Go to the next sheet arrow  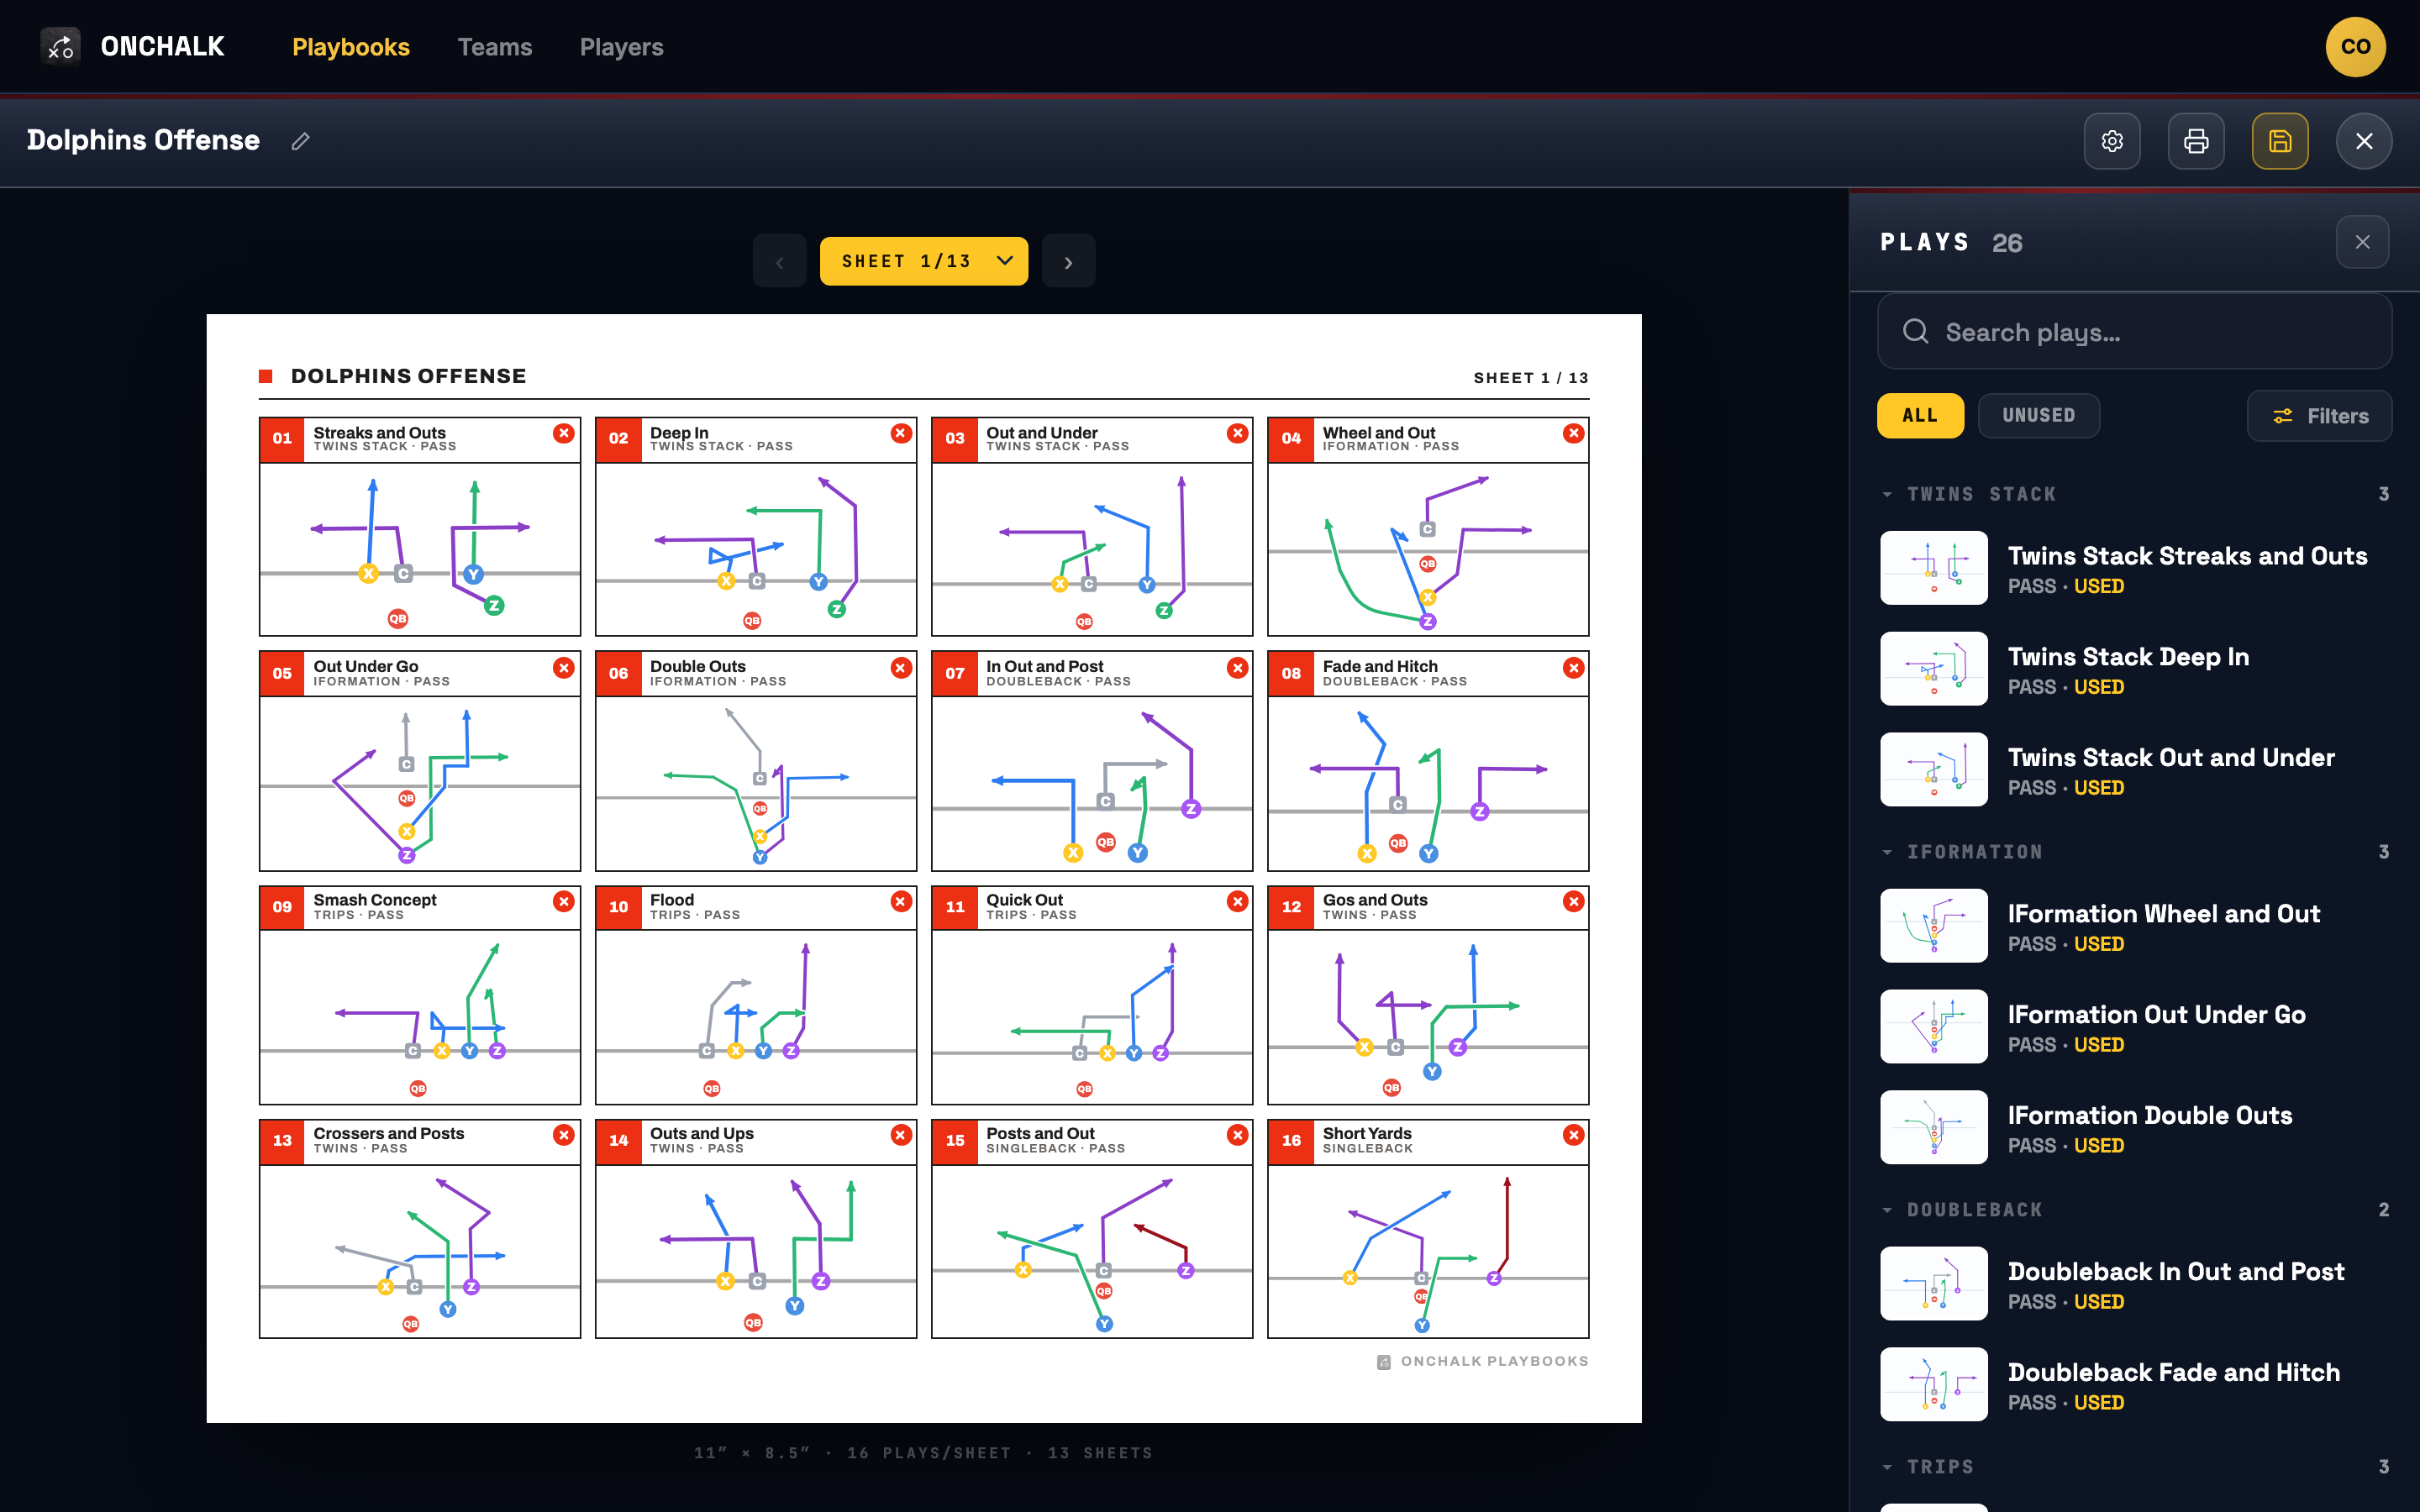[x=1068, y=261]
